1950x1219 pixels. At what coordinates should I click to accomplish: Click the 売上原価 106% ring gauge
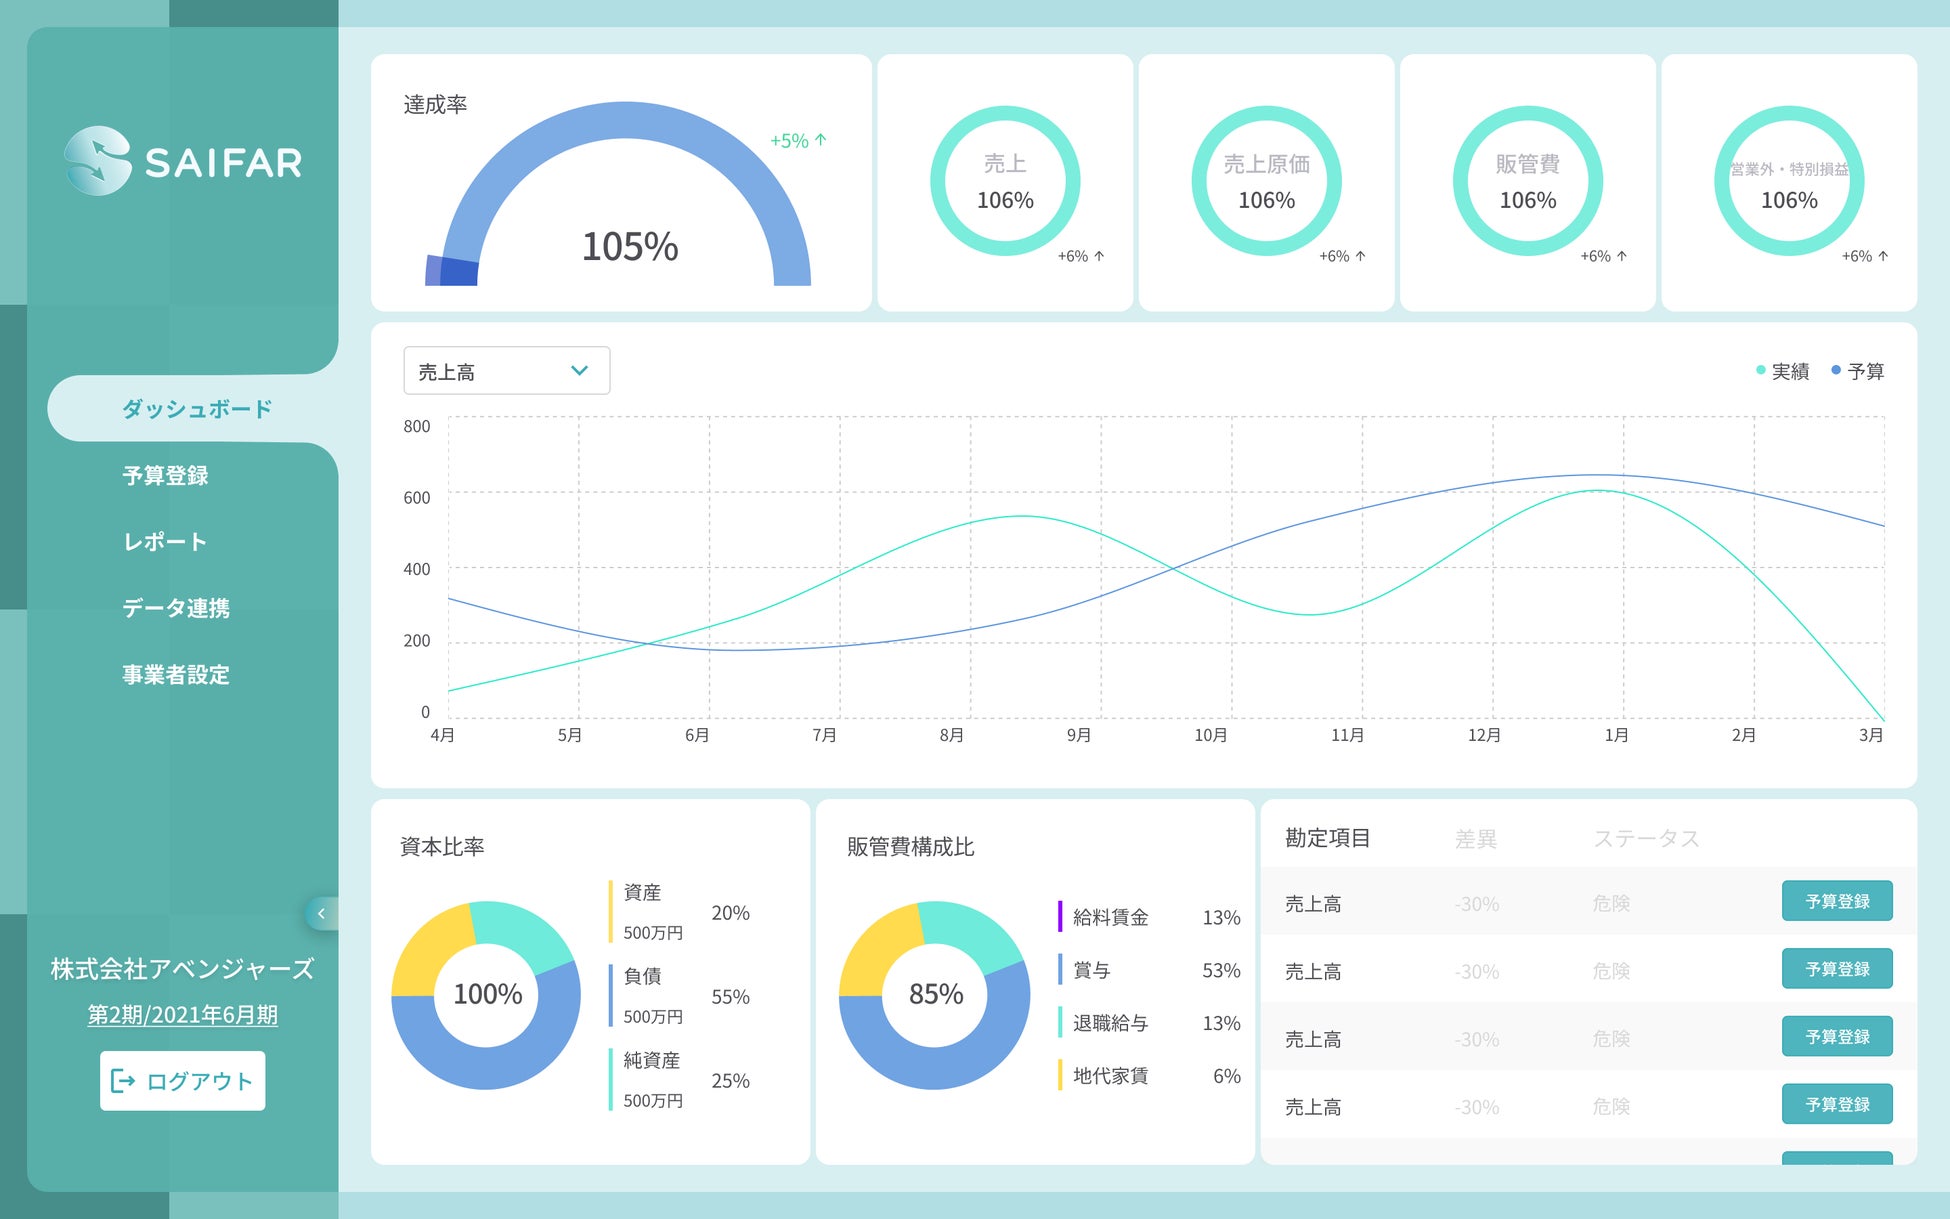coord(1266,181)
